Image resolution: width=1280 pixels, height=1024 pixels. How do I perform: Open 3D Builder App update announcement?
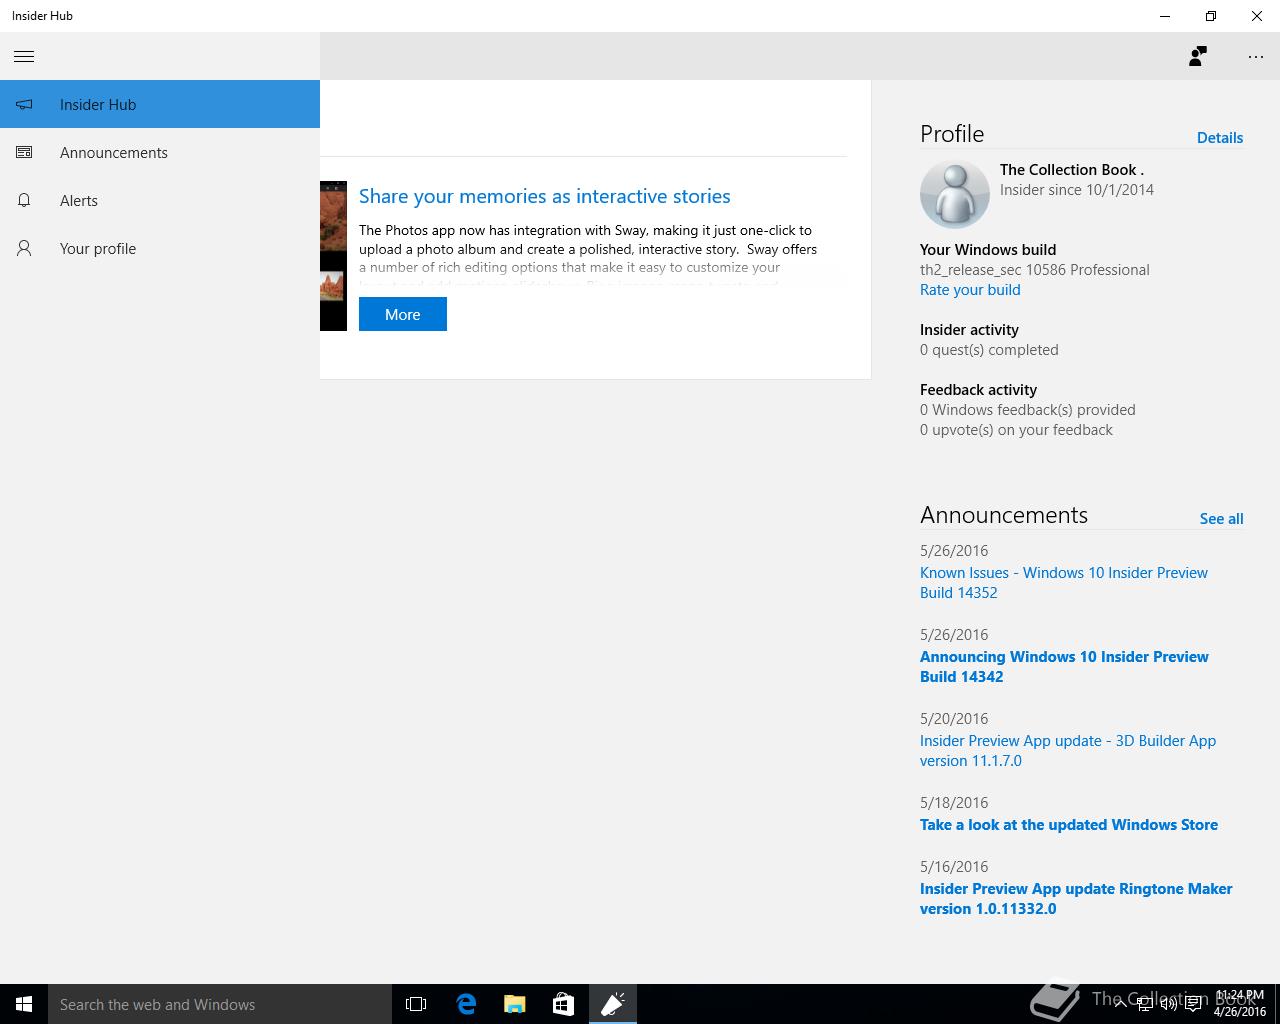(x=1068, y=751)
